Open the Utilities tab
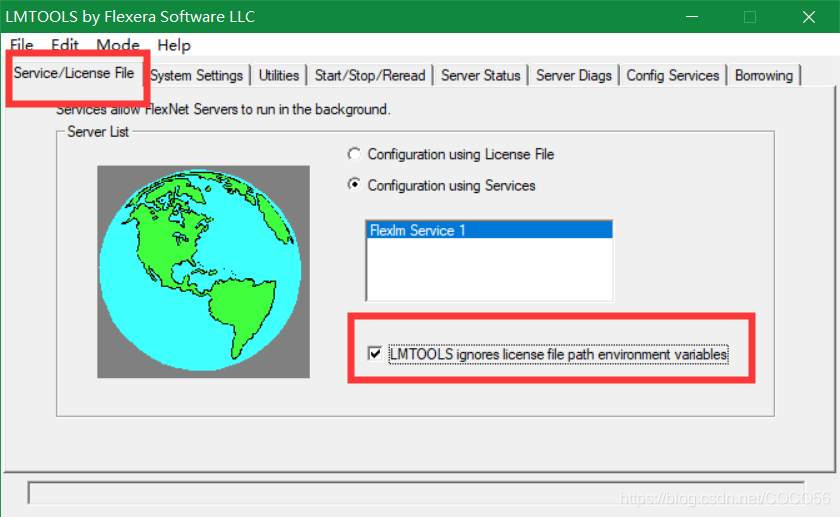 [279, 75]
